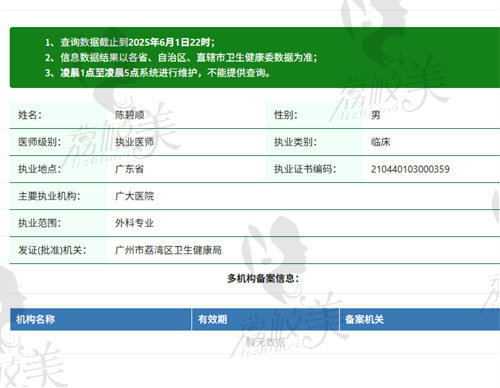Select certificate number 210440103000359
The height and width of the screenshot is (388, 500).
coord(410,169)
